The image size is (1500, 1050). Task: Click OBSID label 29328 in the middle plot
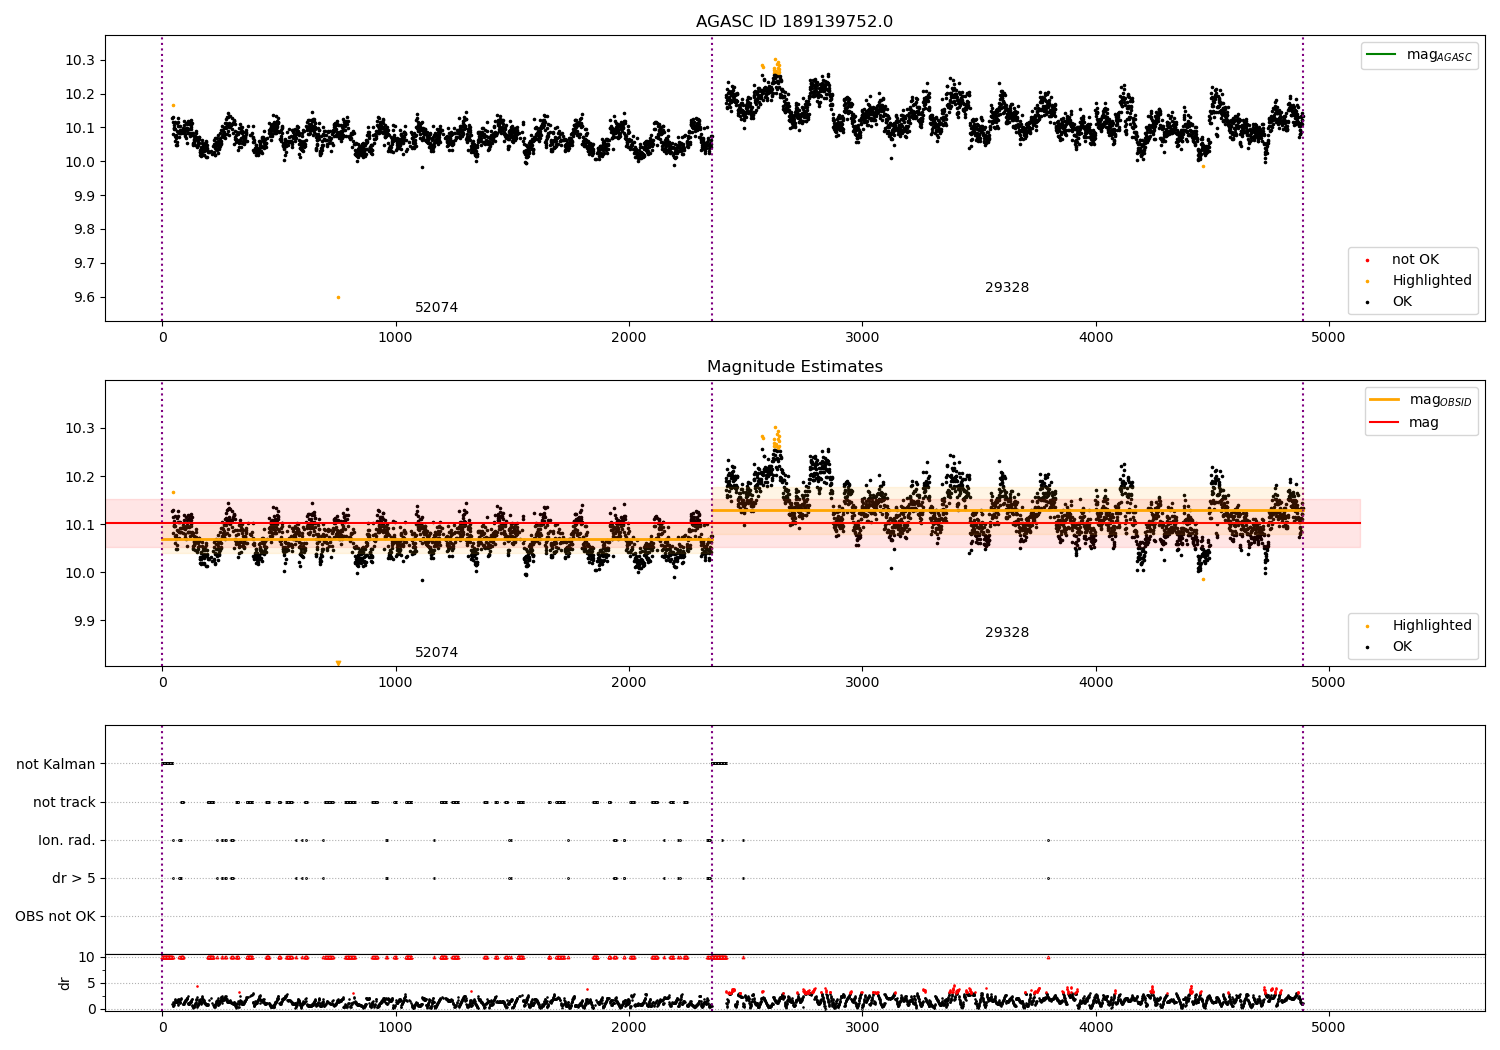pyautogui.click(x=1007, y=633)
